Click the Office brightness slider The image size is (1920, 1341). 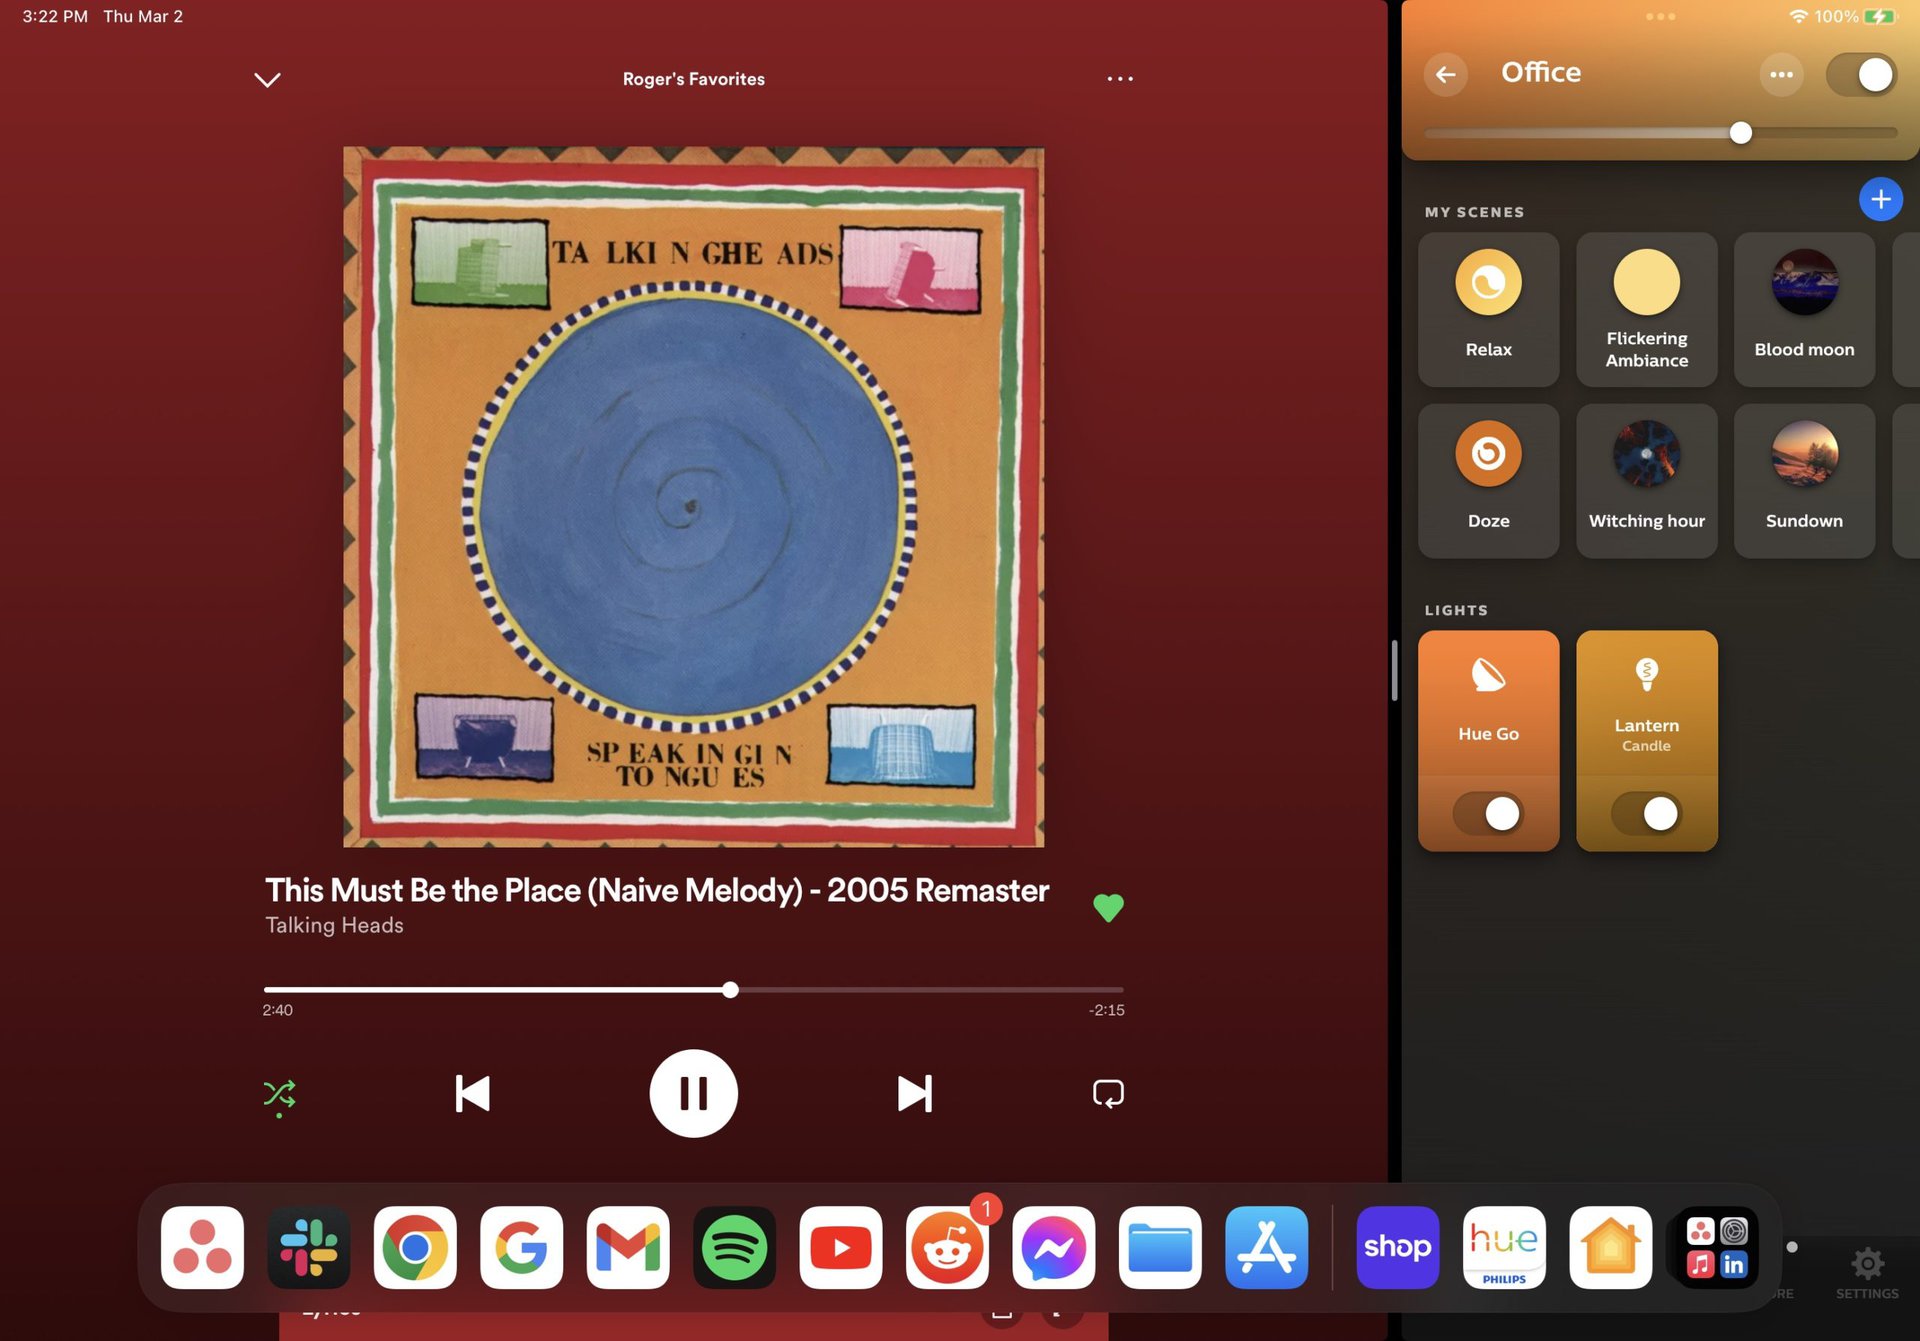click(1740, 133)
